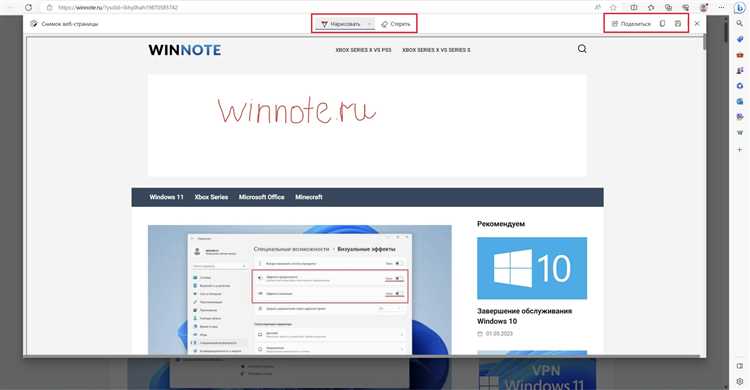Open sidebar blue tag Shopping icon

point(740,39)
